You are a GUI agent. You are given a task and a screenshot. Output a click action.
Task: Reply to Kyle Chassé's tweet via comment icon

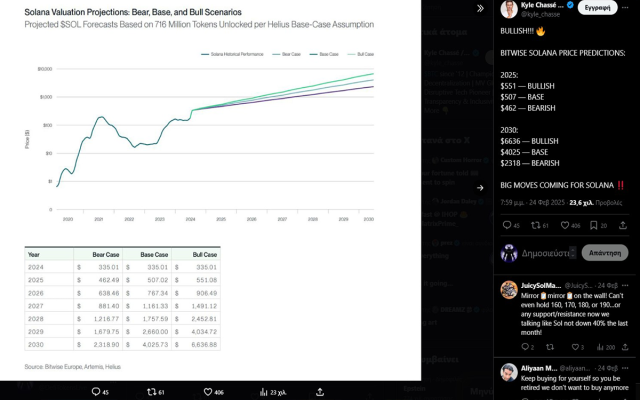pos(507,226)
